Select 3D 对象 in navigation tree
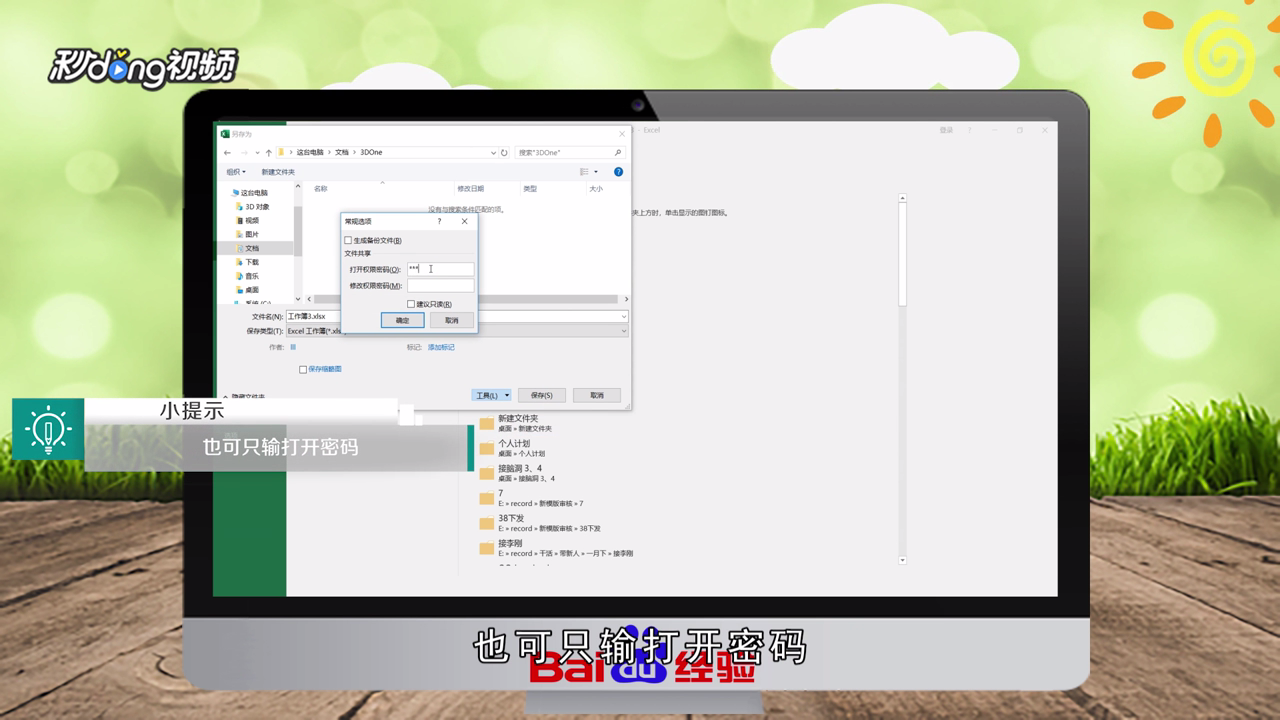 coord(257,207)
